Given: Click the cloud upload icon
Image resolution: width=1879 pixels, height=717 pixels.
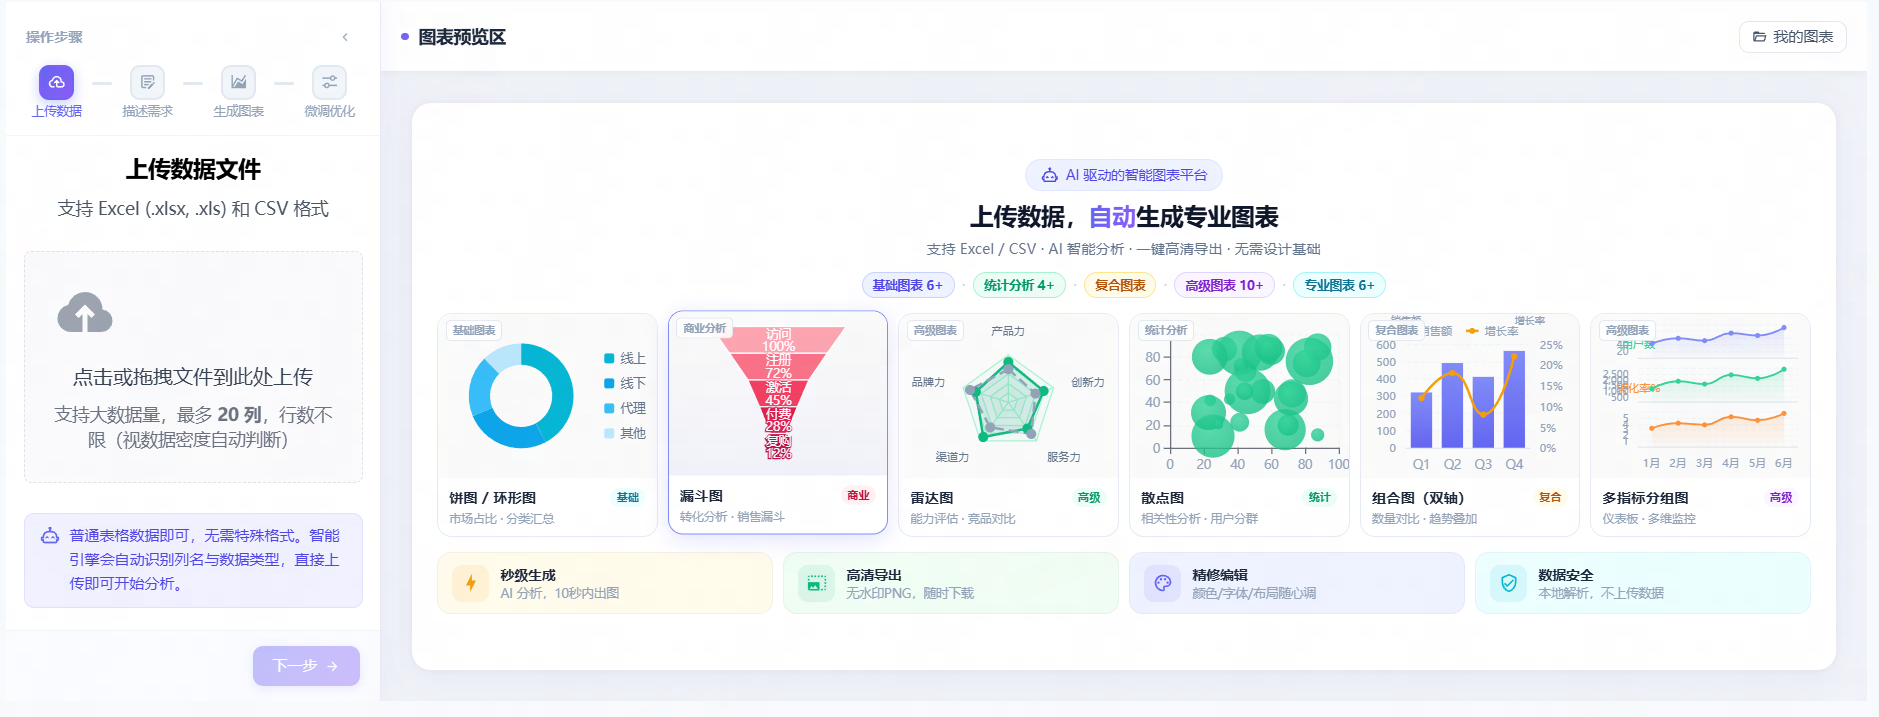Looking at the screenshot, I should 85,313.
